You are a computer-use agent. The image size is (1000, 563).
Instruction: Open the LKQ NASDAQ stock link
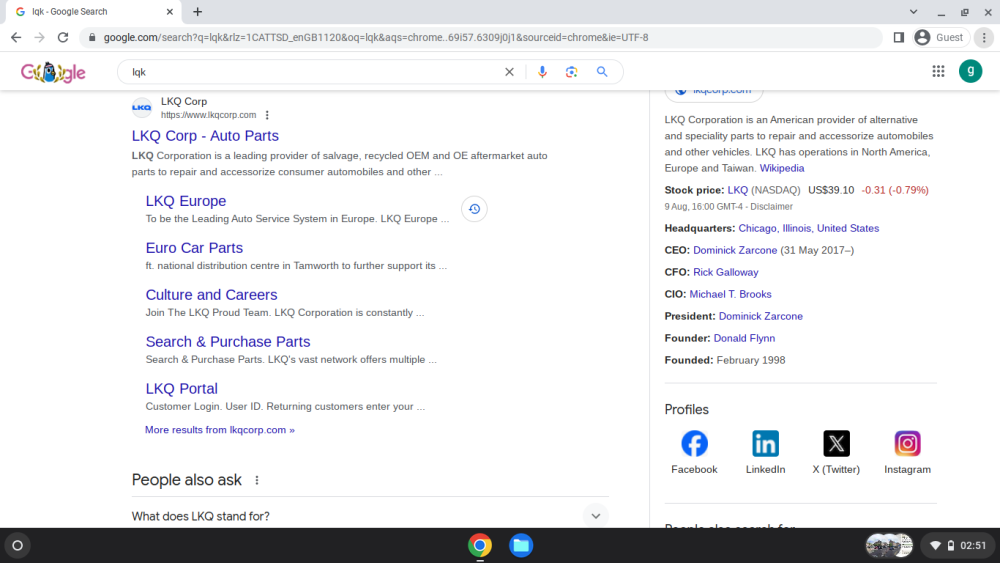[737, 190]
